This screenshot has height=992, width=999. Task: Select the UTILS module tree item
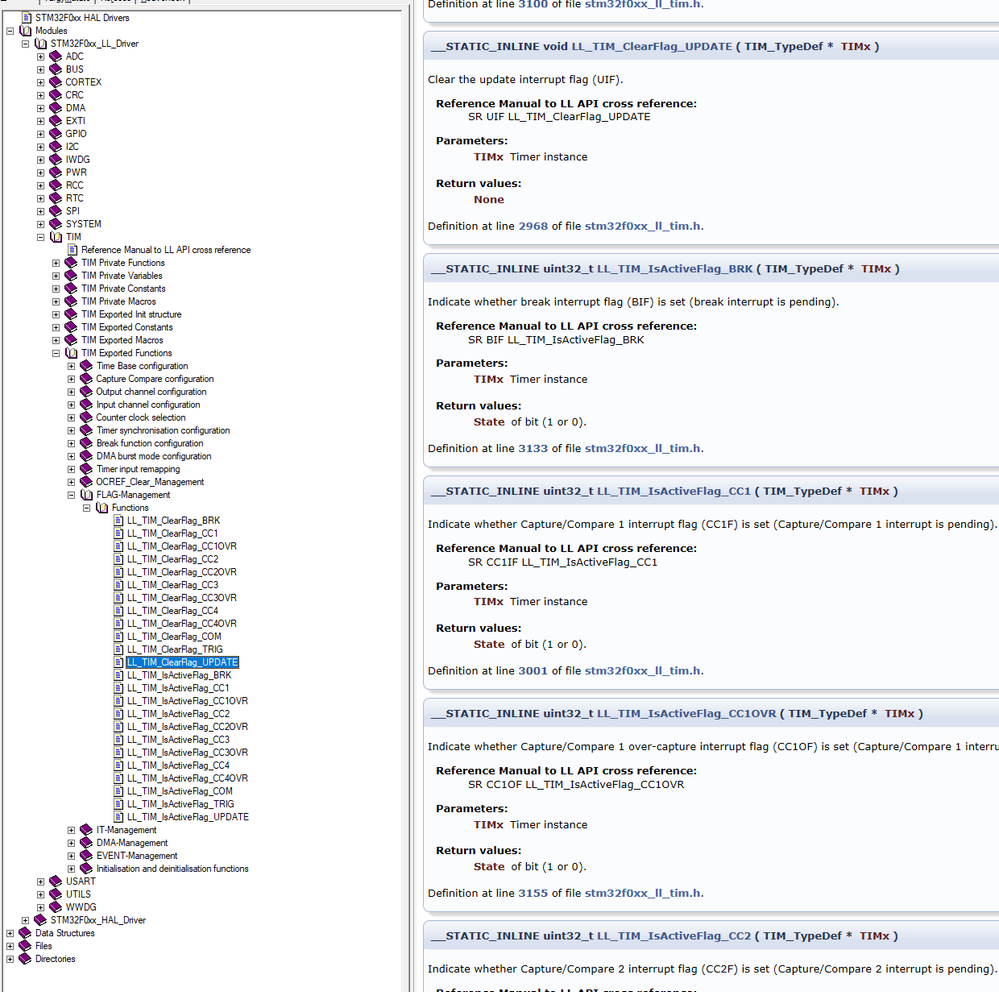pyautogui.click(x=78, y=895)
